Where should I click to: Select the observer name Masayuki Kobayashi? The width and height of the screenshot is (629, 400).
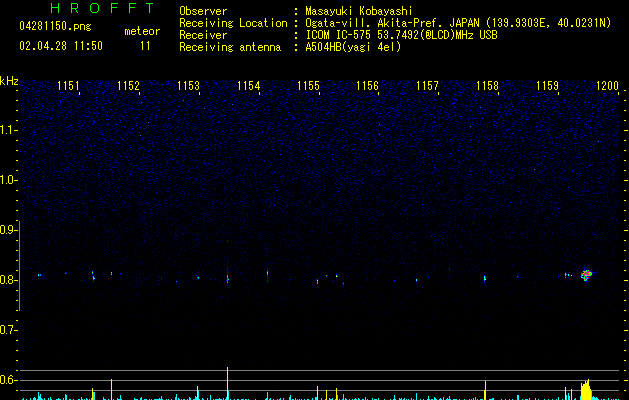[x=359, y=11]
